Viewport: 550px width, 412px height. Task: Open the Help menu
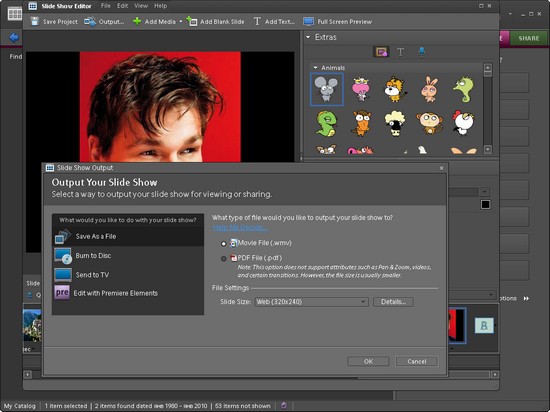click(x=161, y=6)
